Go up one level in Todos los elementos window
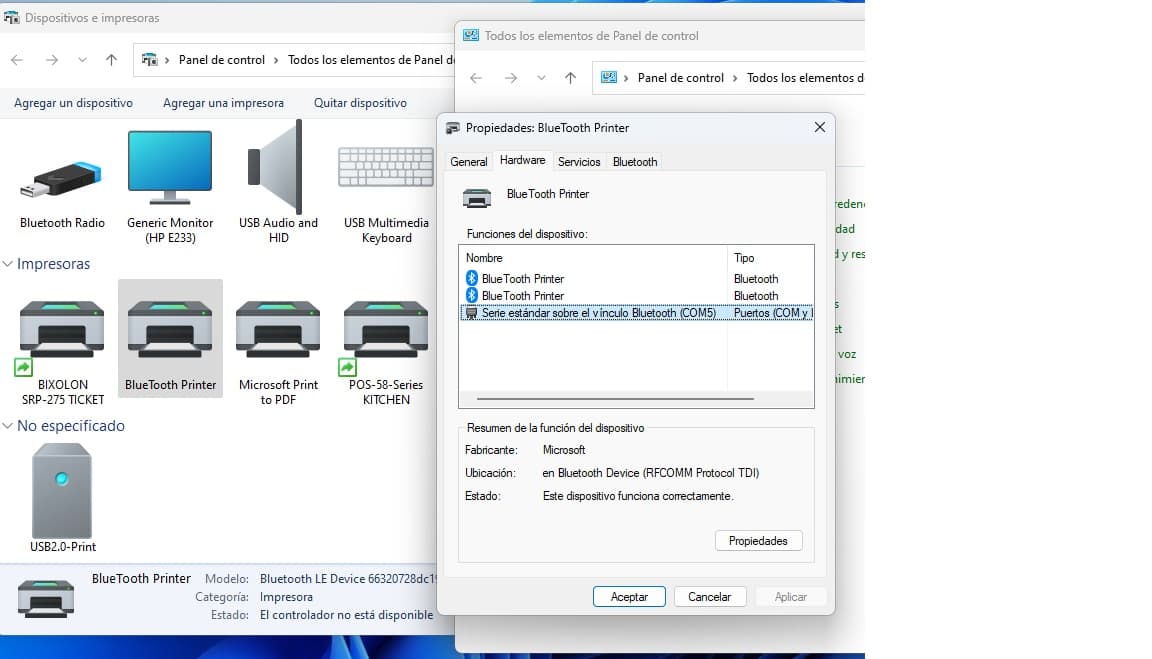The height and width of the screenshot is (659, 1152). coord(570,78)
